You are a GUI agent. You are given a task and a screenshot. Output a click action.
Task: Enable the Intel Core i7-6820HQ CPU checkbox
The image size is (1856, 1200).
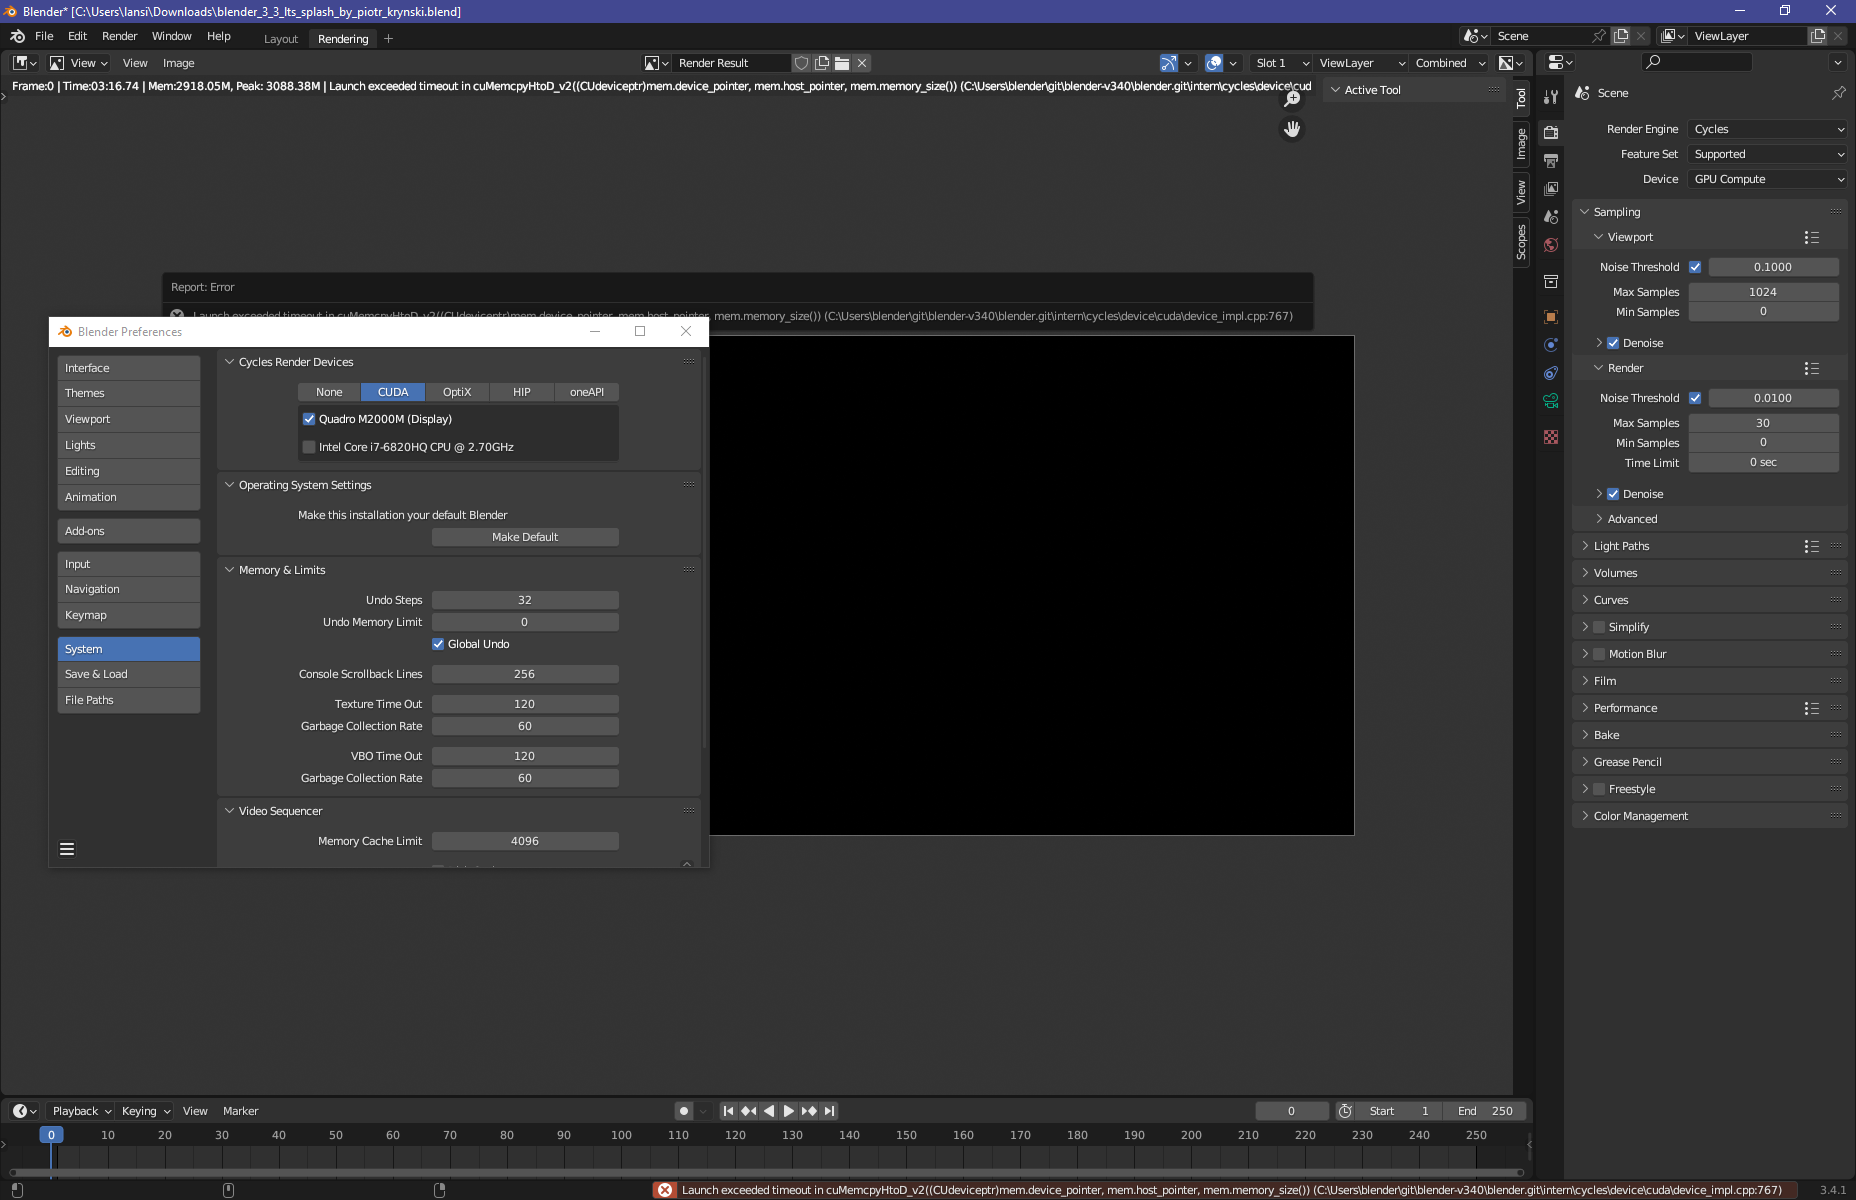(309, 447)
